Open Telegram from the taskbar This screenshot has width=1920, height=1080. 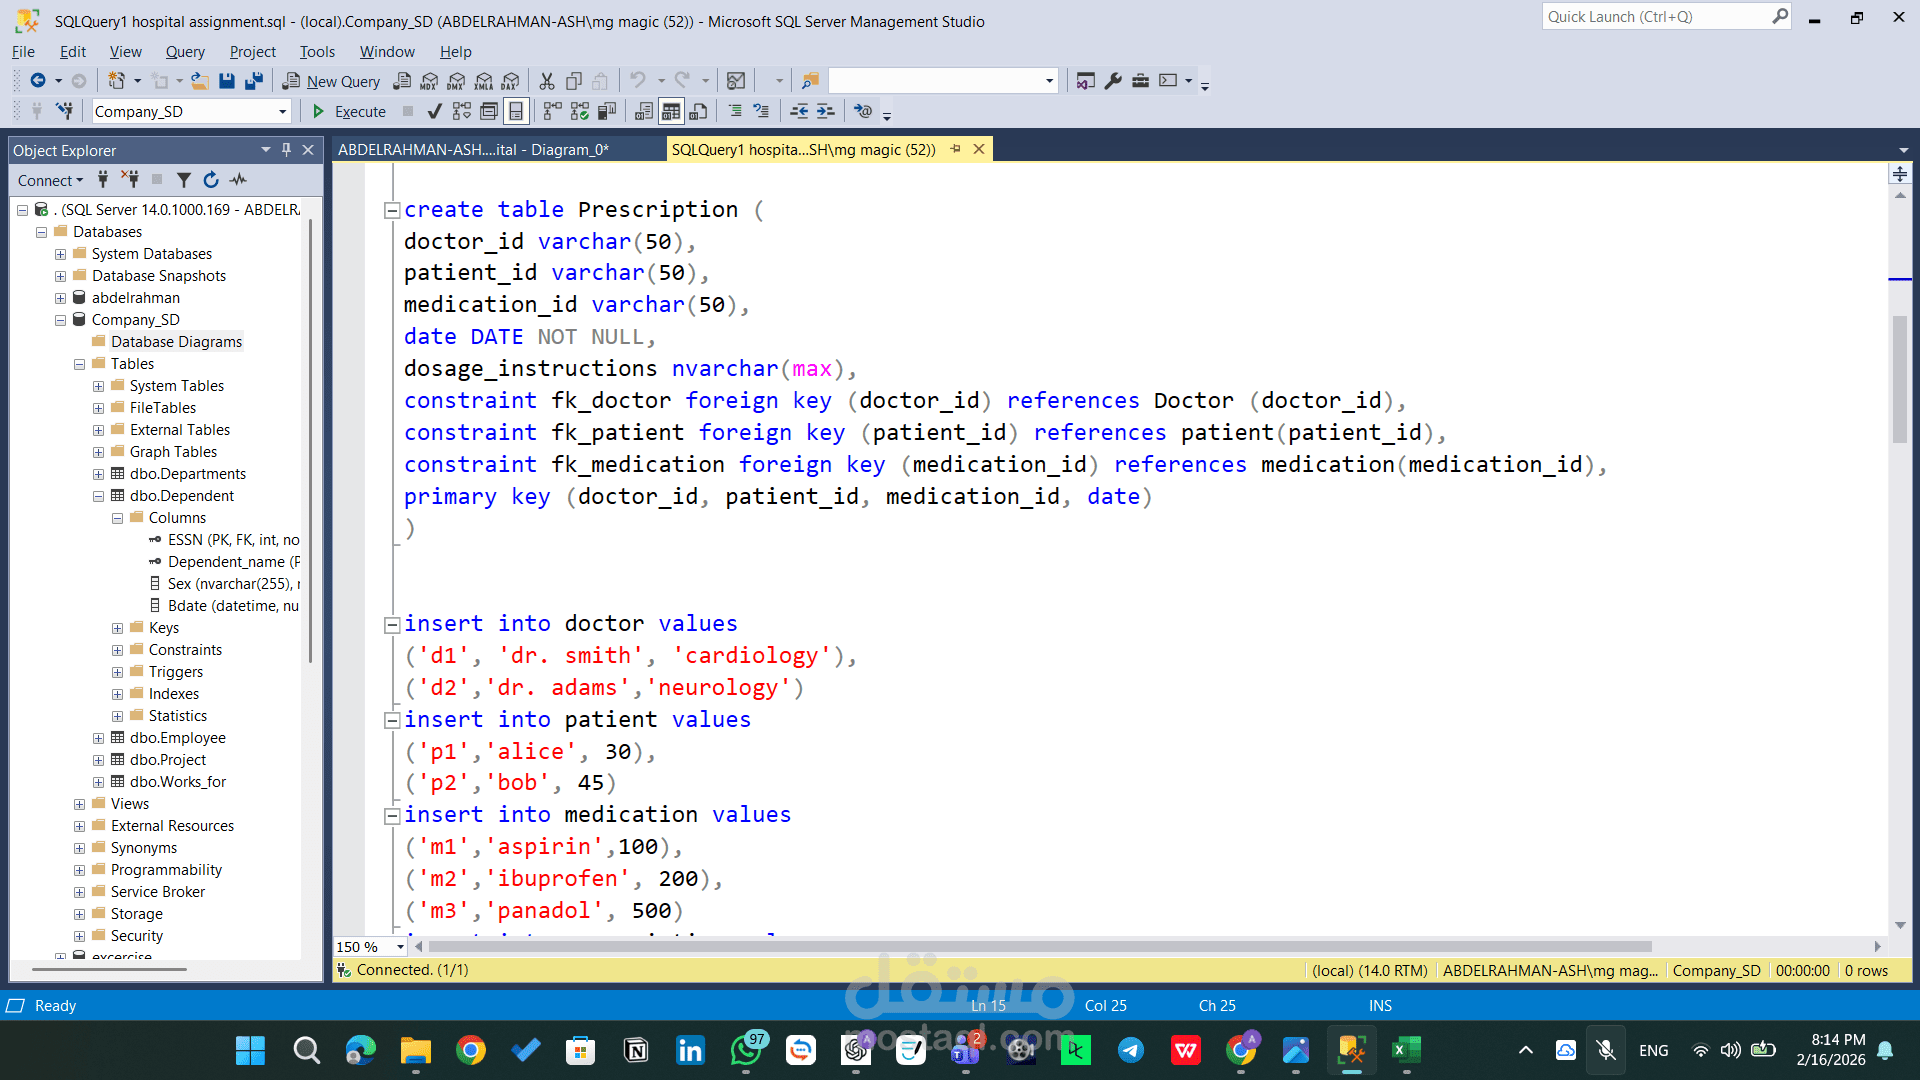pos(1131,1050)
